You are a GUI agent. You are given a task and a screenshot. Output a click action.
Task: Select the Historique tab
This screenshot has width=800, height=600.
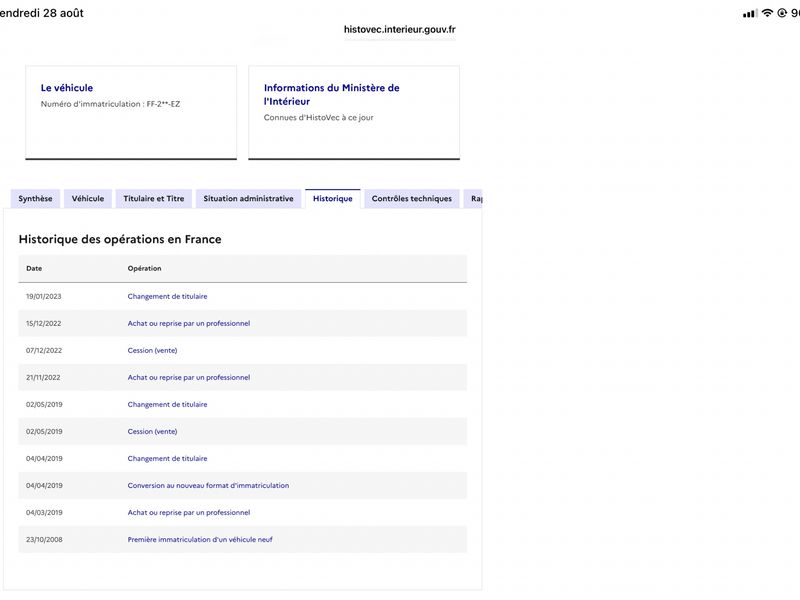click(333, 198)
